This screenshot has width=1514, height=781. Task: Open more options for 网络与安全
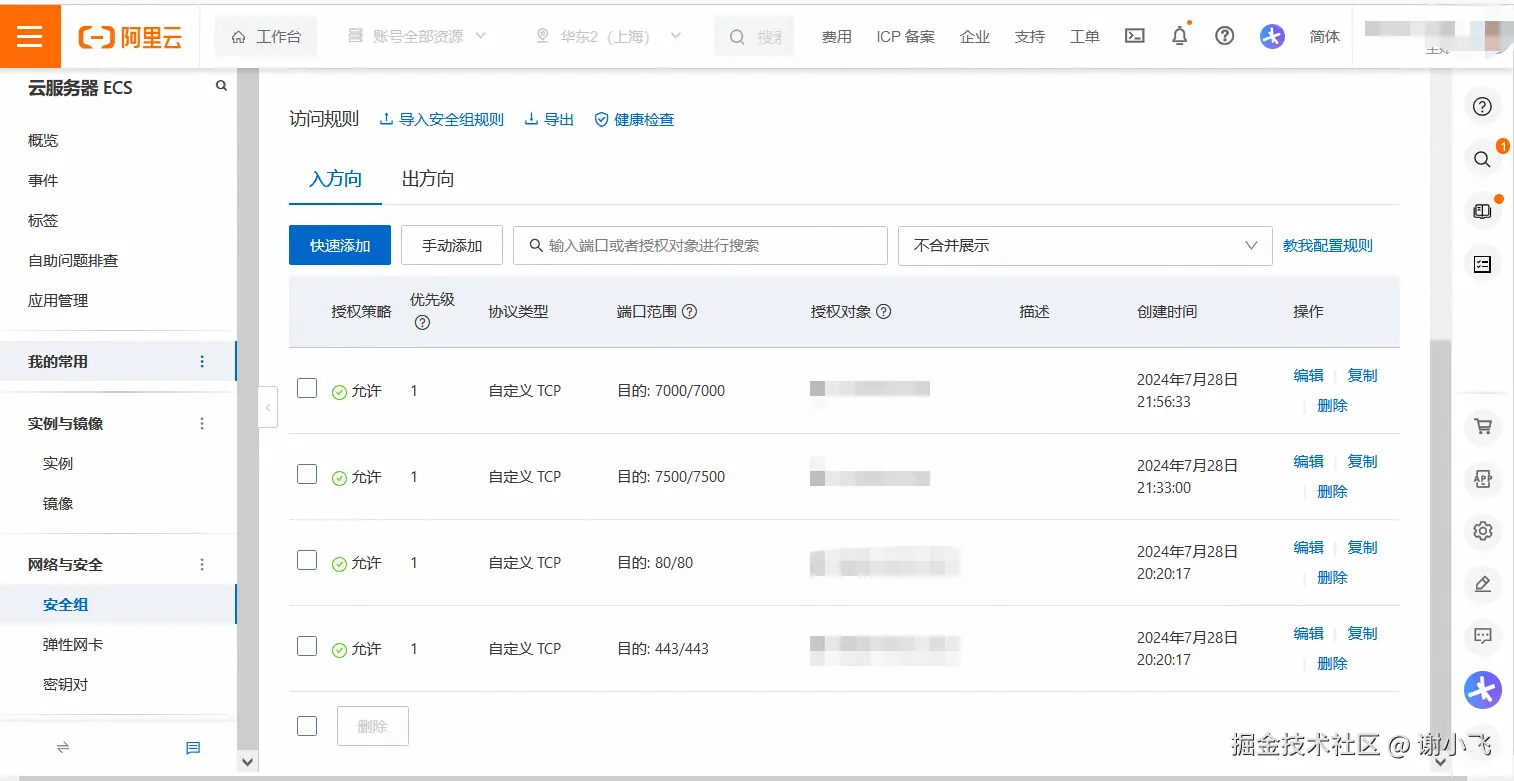click(202, 564)
